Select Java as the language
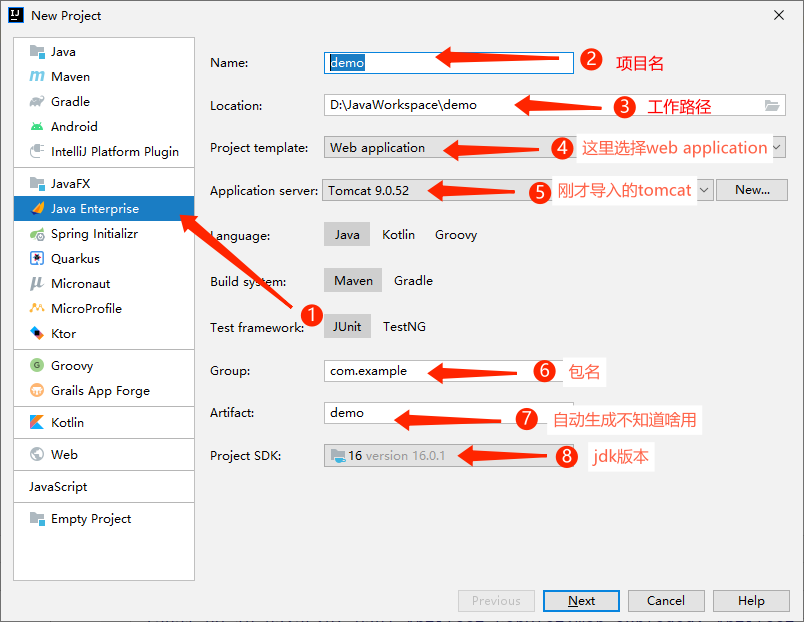The image size is (804, 622). coord(347,234)
